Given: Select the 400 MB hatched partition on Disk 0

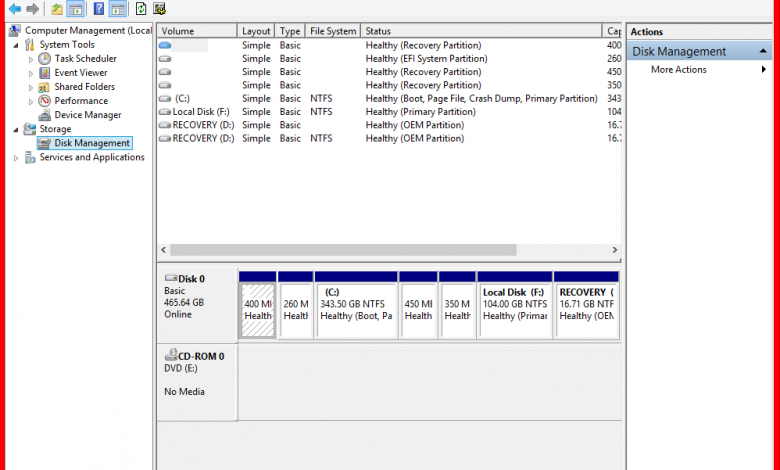Looking at the screenshot, I should point(258,311).
